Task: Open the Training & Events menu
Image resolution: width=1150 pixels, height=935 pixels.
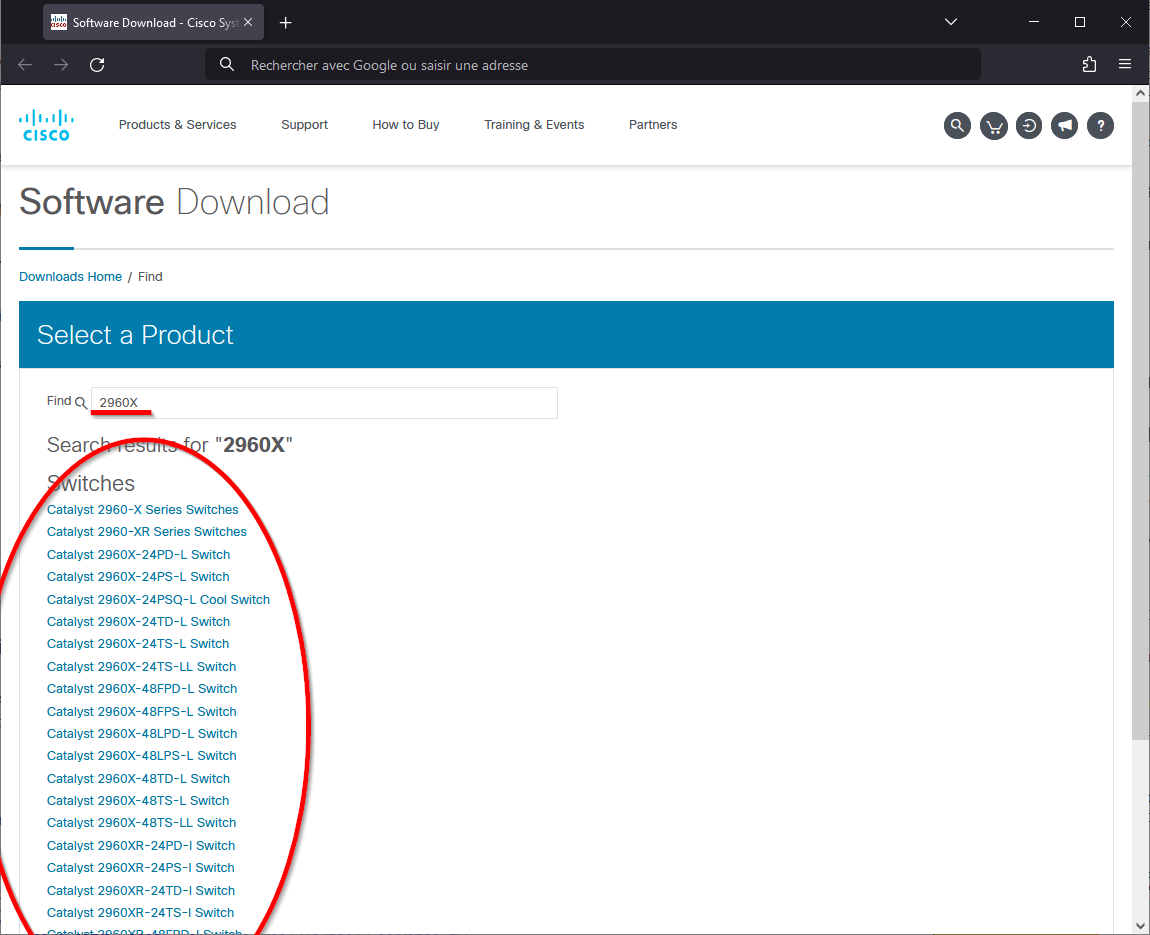Action: tap(534, 125)
